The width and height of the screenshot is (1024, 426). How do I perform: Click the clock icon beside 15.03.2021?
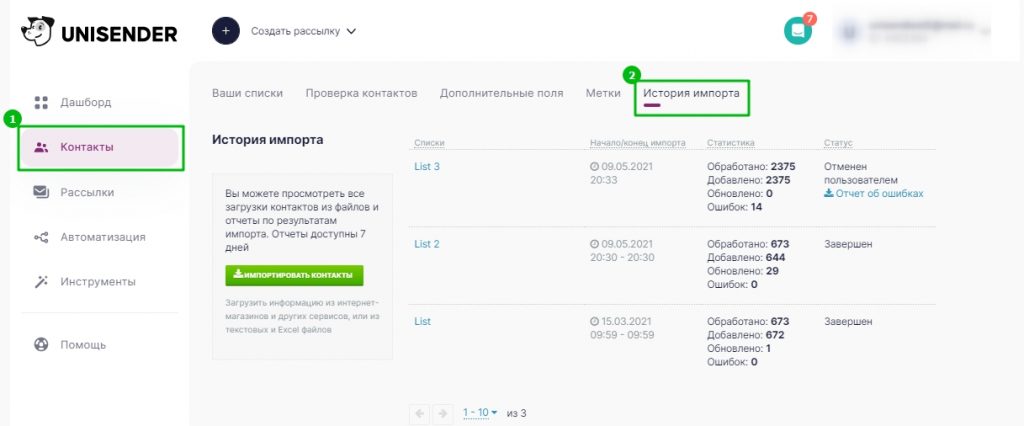pos(594,322)
